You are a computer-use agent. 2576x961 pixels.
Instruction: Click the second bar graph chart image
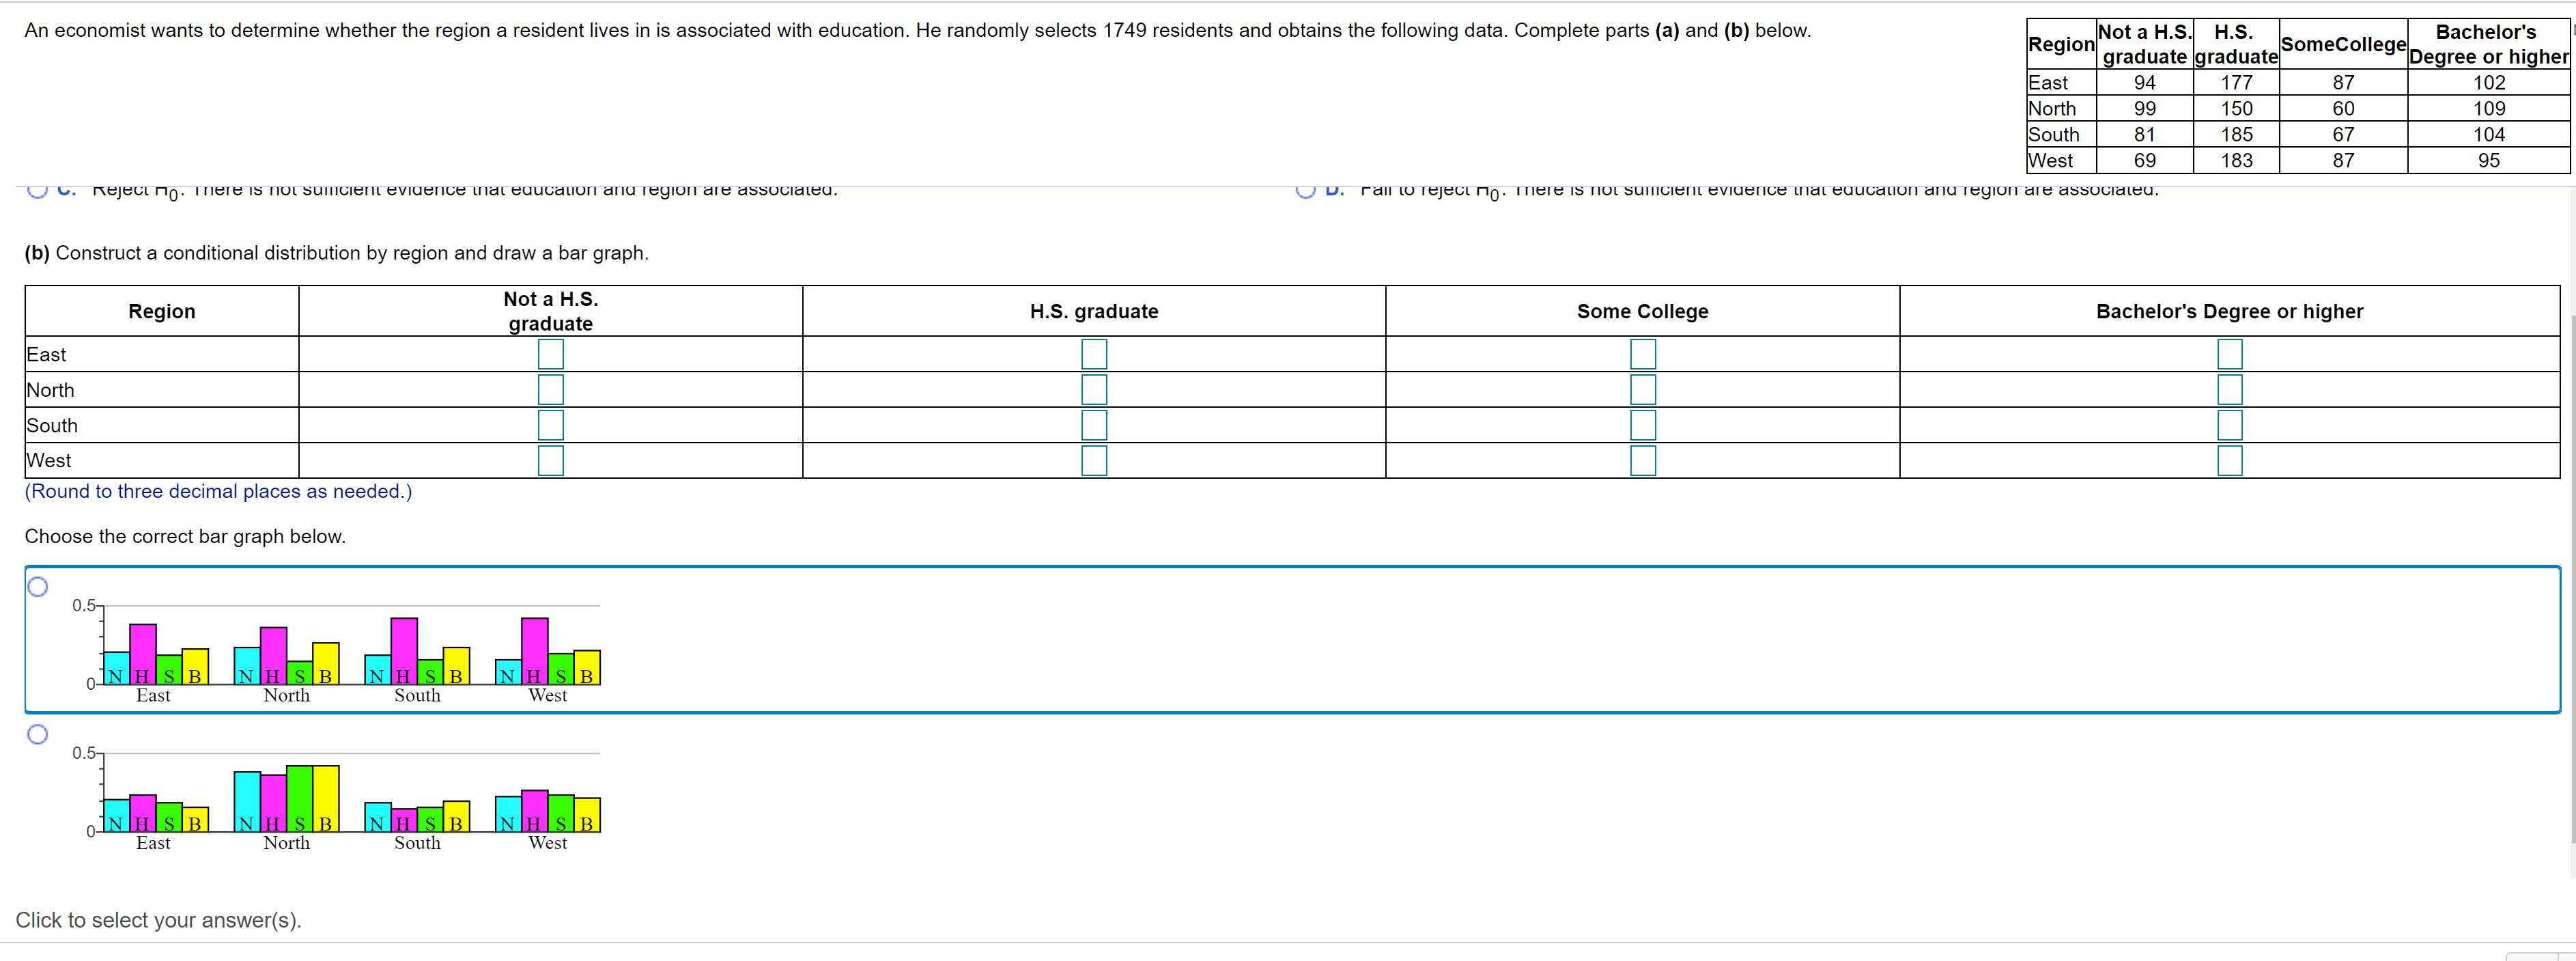(336, 798)
